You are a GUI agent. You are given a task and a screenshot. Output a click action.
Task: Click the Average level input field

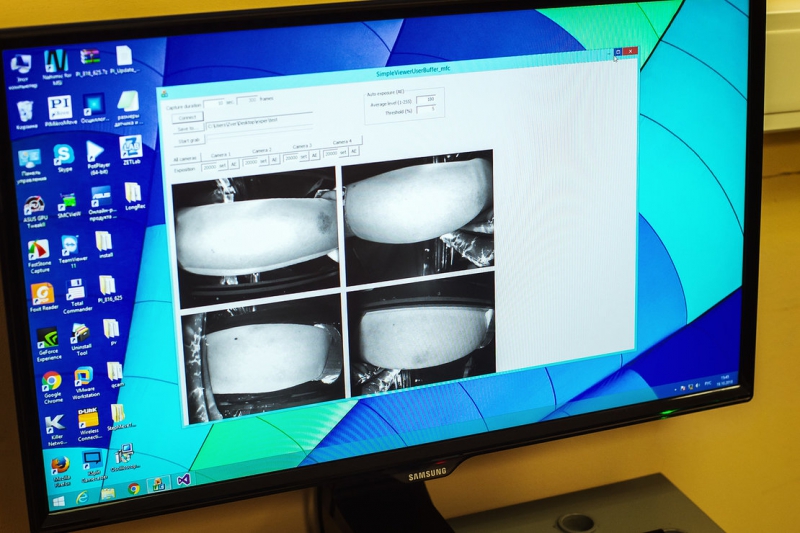click(x=425, y=100)
